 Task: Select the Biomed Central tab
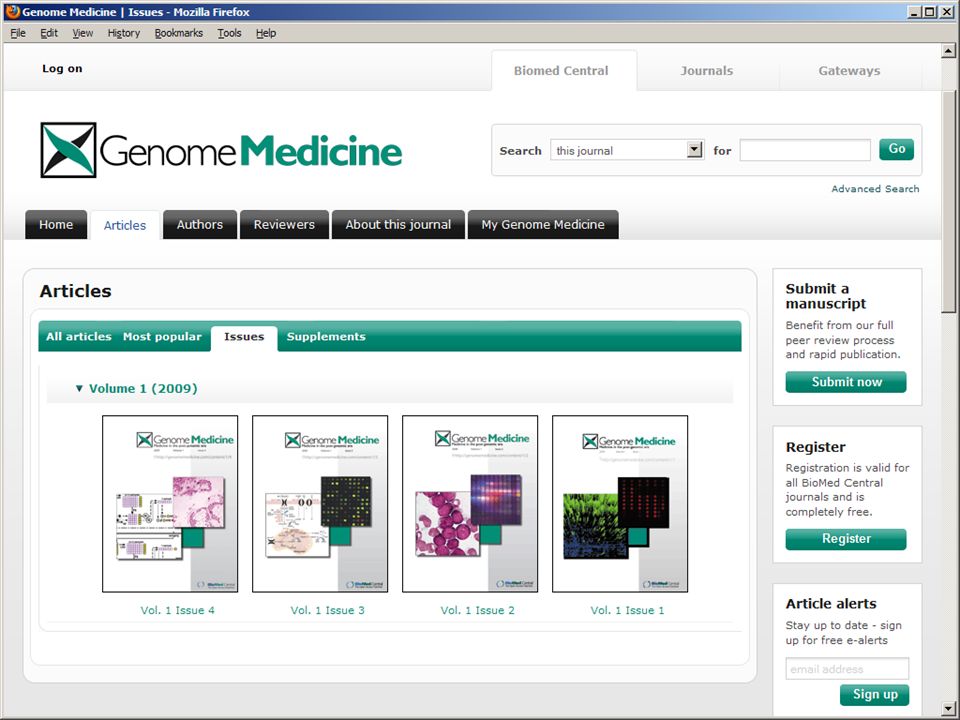[564, 70]
